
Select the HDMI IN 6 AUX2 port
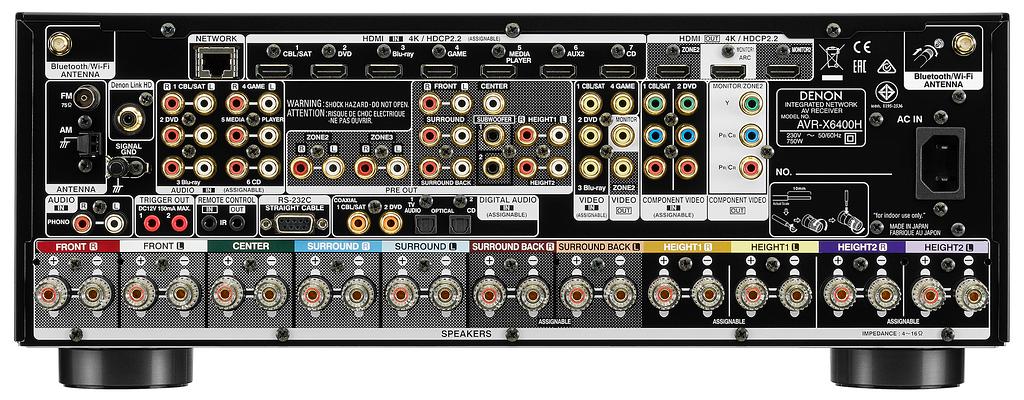pos(558,71)
